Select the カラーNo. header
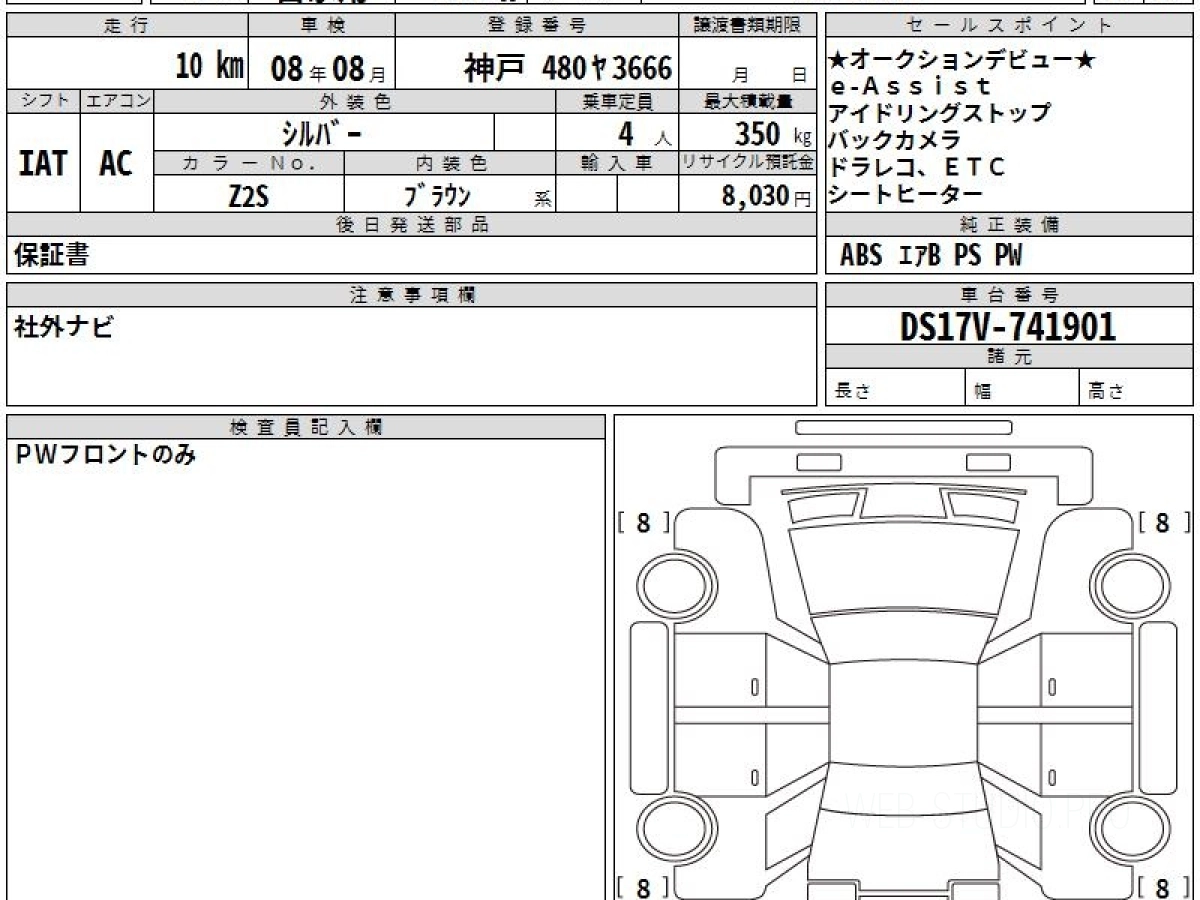This screenshot has height=900, width=1200. tap(249, 163)
